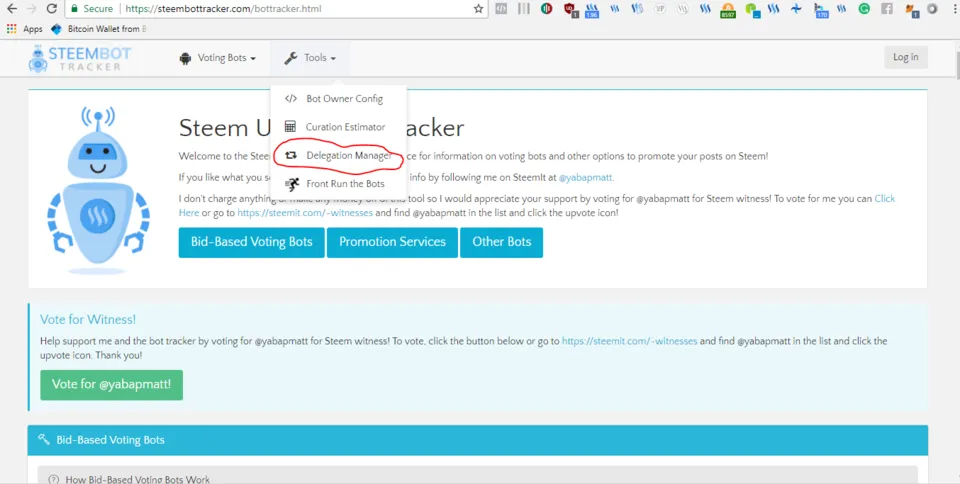Image resolution: width=960 pixels, height=484 pixels.
Task: Open the uBlock red shield extension
Action: tap(570, 9)
